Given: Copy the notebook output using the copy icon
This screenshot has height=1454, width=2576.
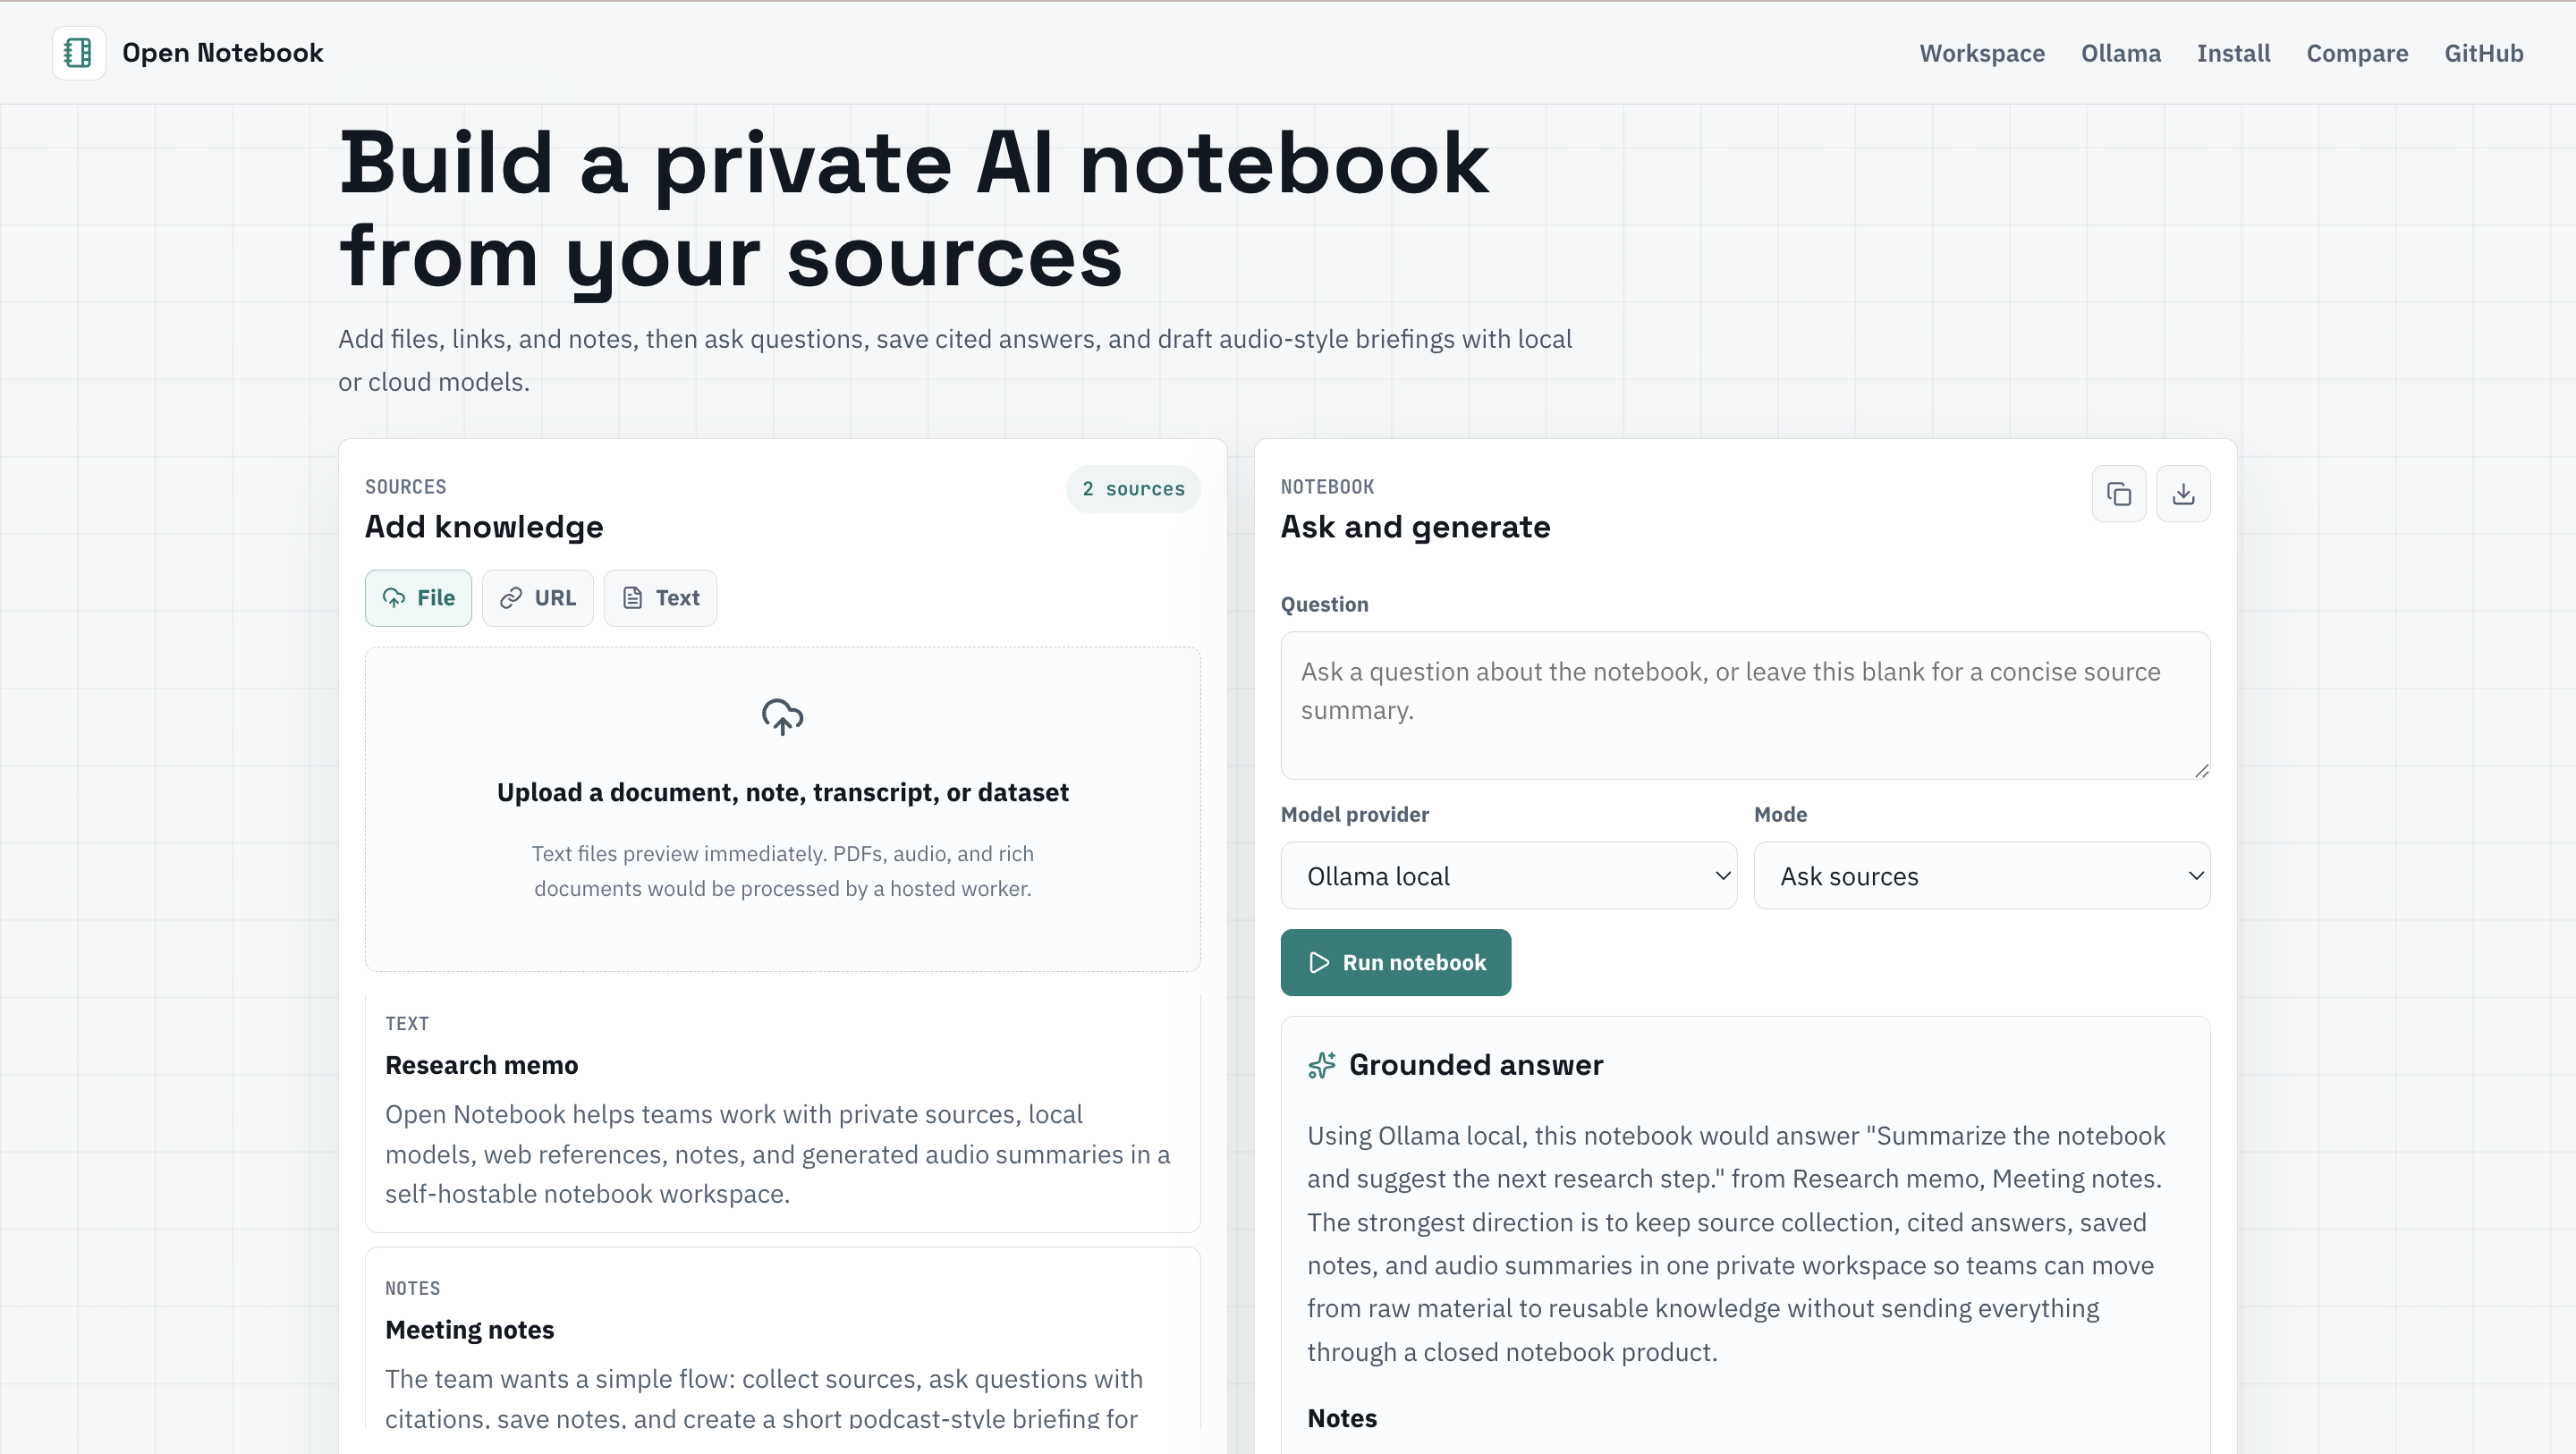Looking at the screenshot, I should tap(2119, 493).
